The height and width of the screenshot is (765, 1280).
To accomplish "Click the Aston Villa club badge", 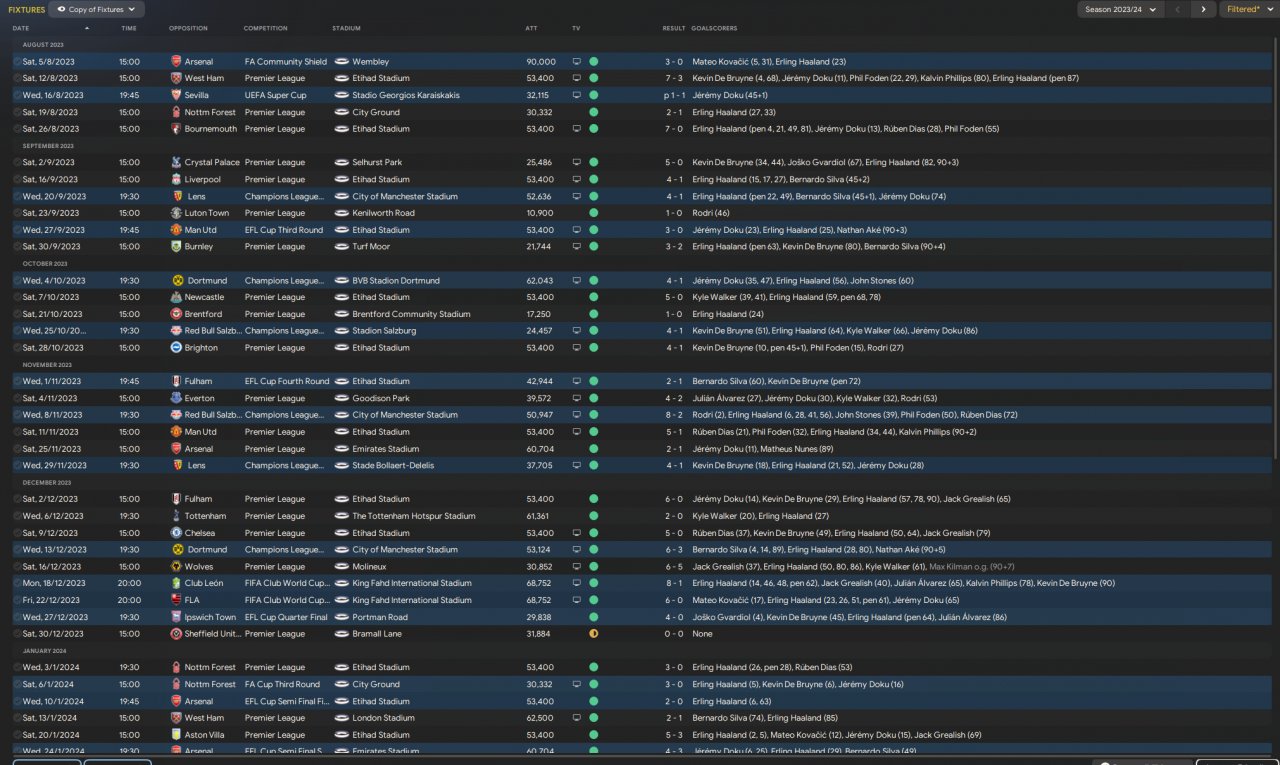I will (x=177, y=734).
